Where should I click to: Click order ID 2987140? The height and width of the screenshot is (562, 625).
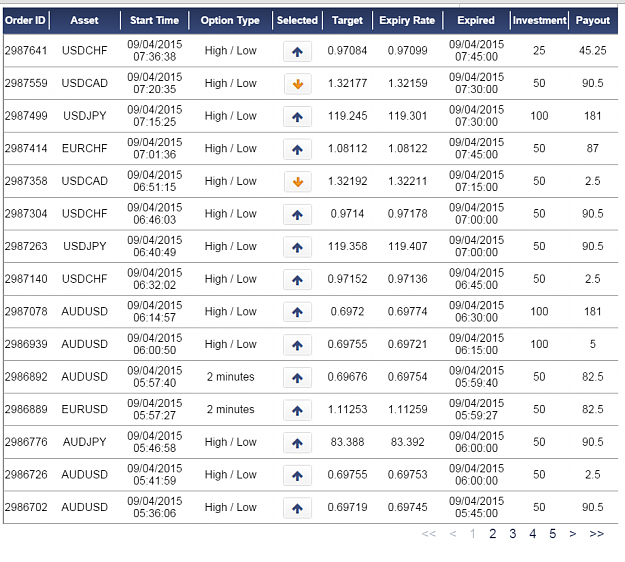coord(26,279)
